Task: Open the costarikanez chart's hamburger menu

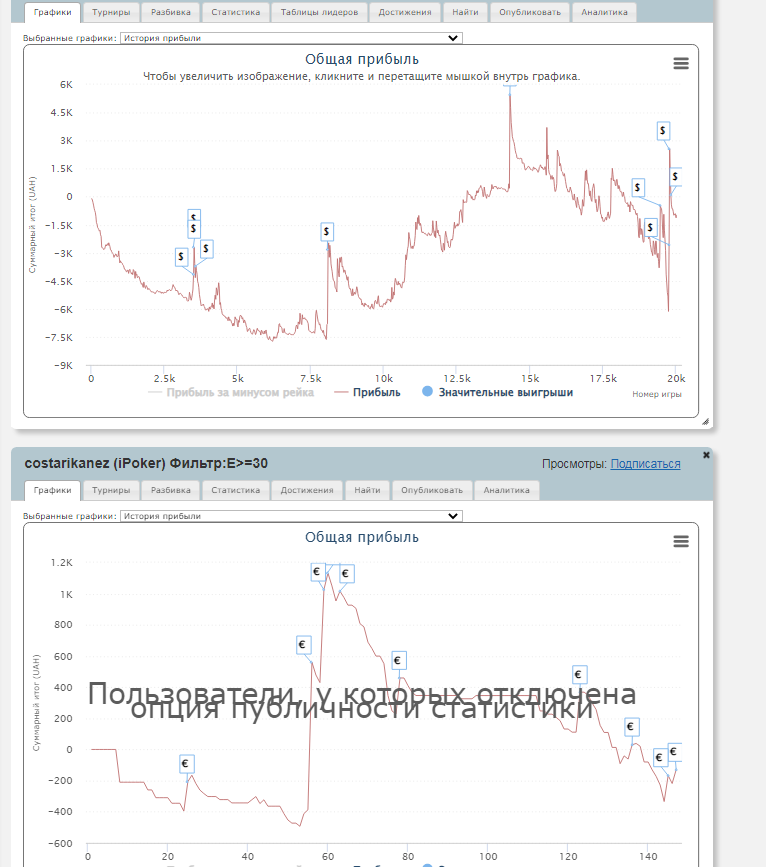Action: coord(681,541)
